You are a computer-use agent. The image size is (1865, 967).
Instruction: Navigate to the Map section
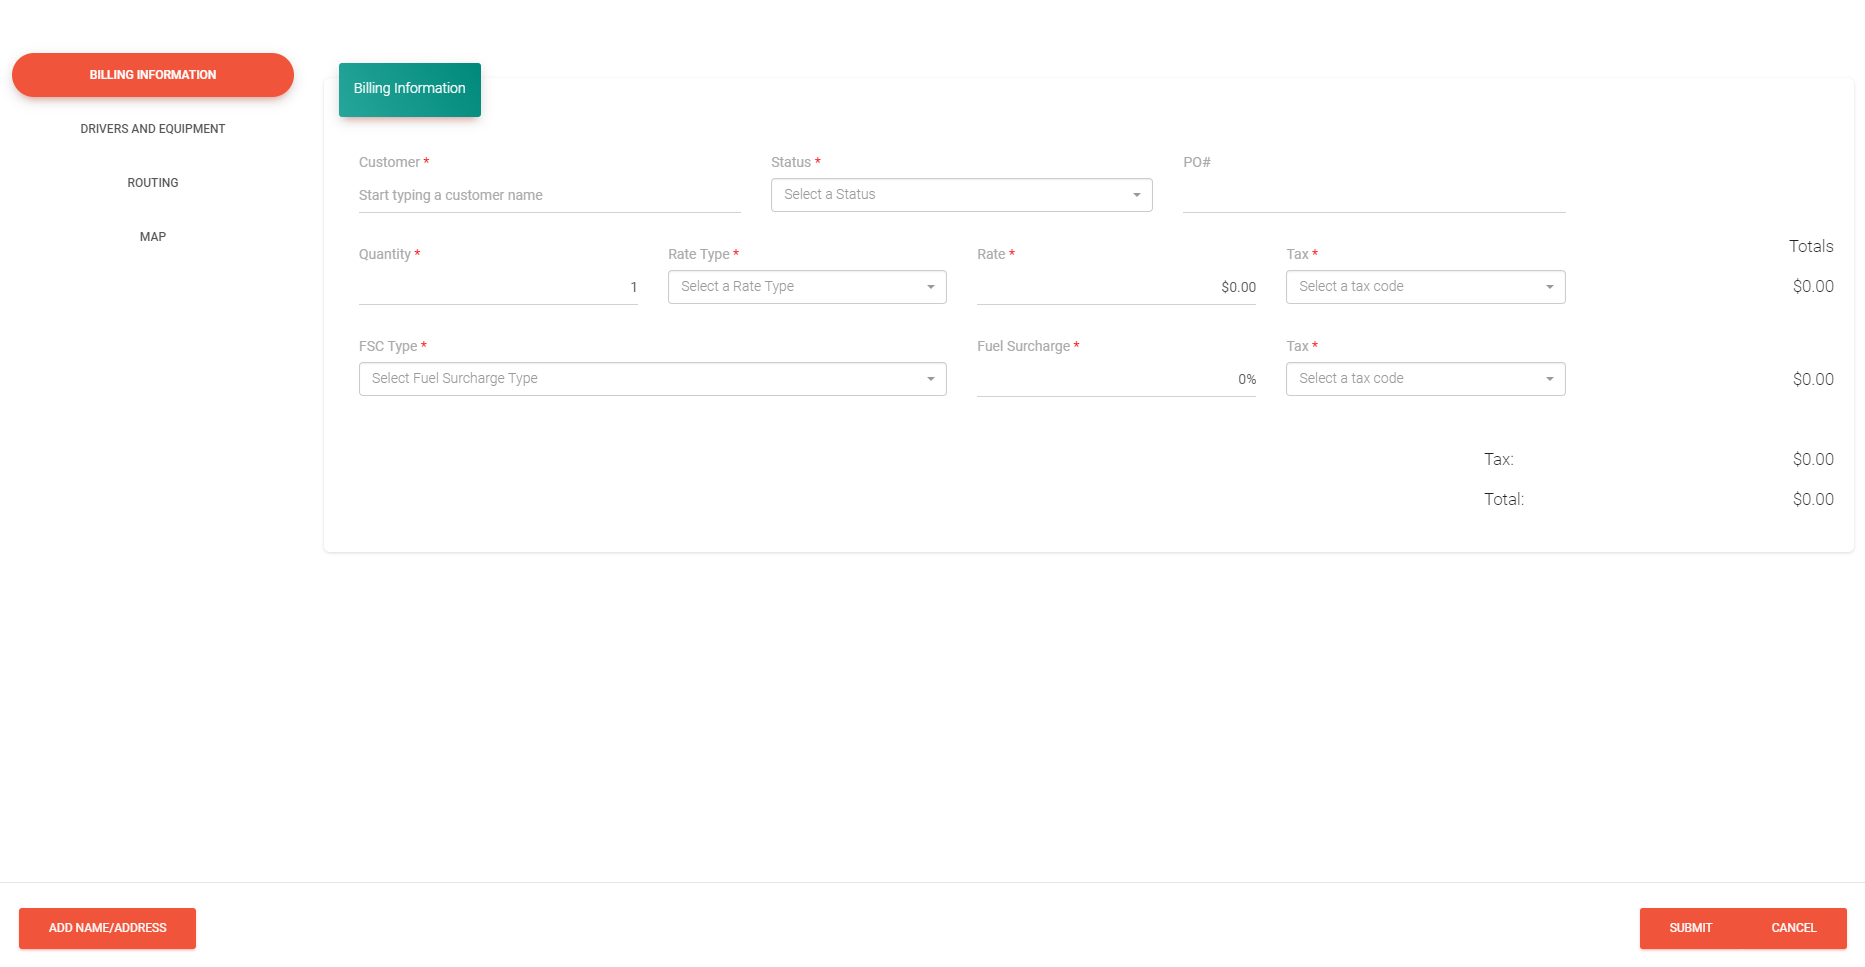pos(152,236)
